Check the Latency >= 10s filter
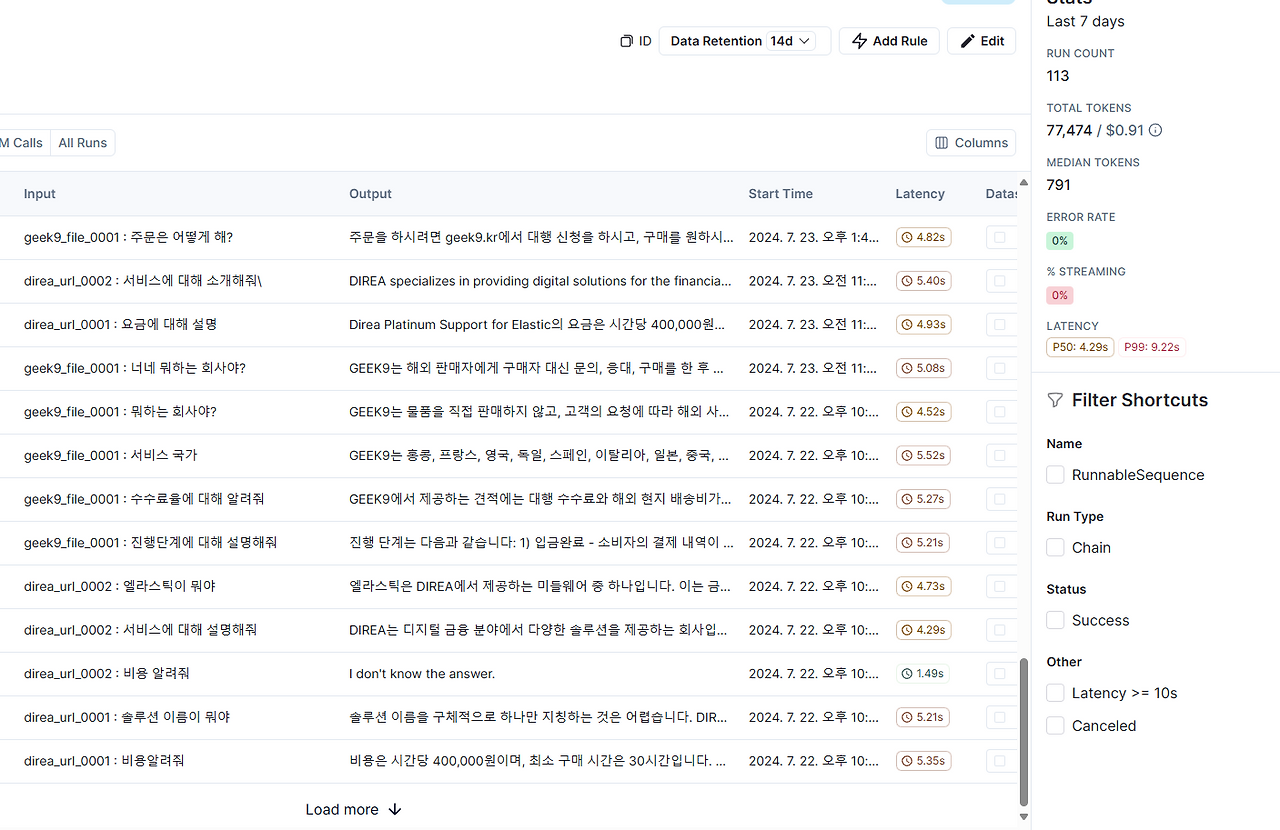Screen dimensions: 1280x830 coord(1055,693)
